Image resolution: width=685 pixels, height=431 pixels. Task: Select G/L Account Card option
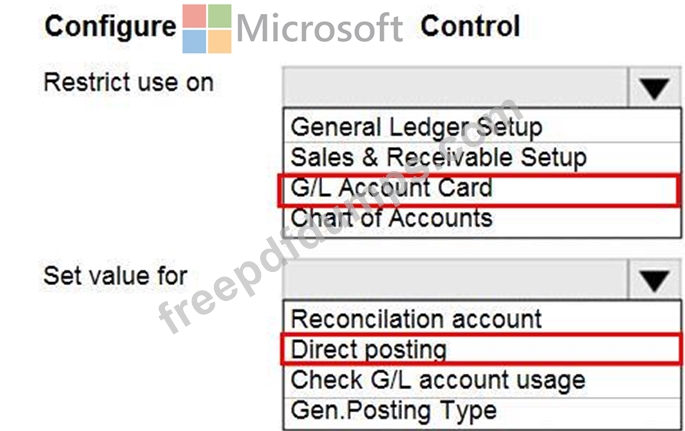391,188
